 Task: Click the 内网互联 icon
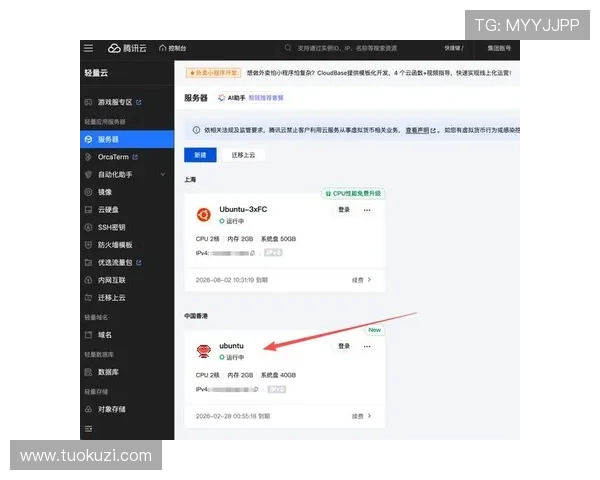click(88, 280)
